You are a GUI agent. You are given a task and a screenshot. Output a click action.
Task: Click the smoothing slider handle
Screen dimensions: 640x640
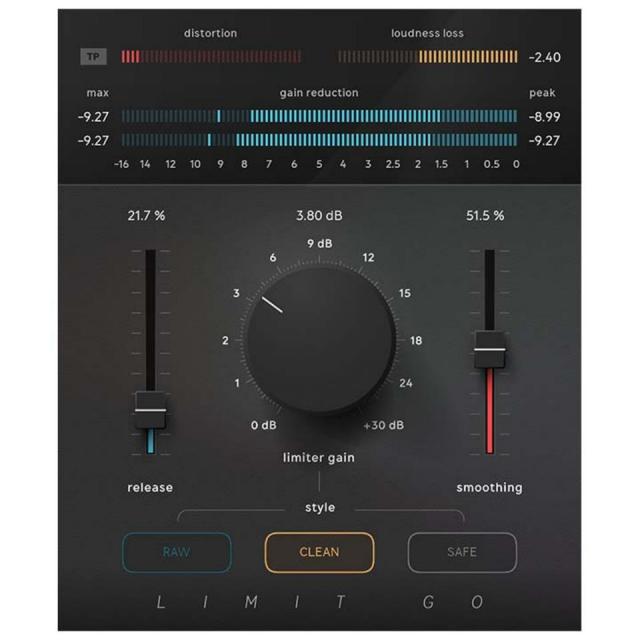pos(489,350)
